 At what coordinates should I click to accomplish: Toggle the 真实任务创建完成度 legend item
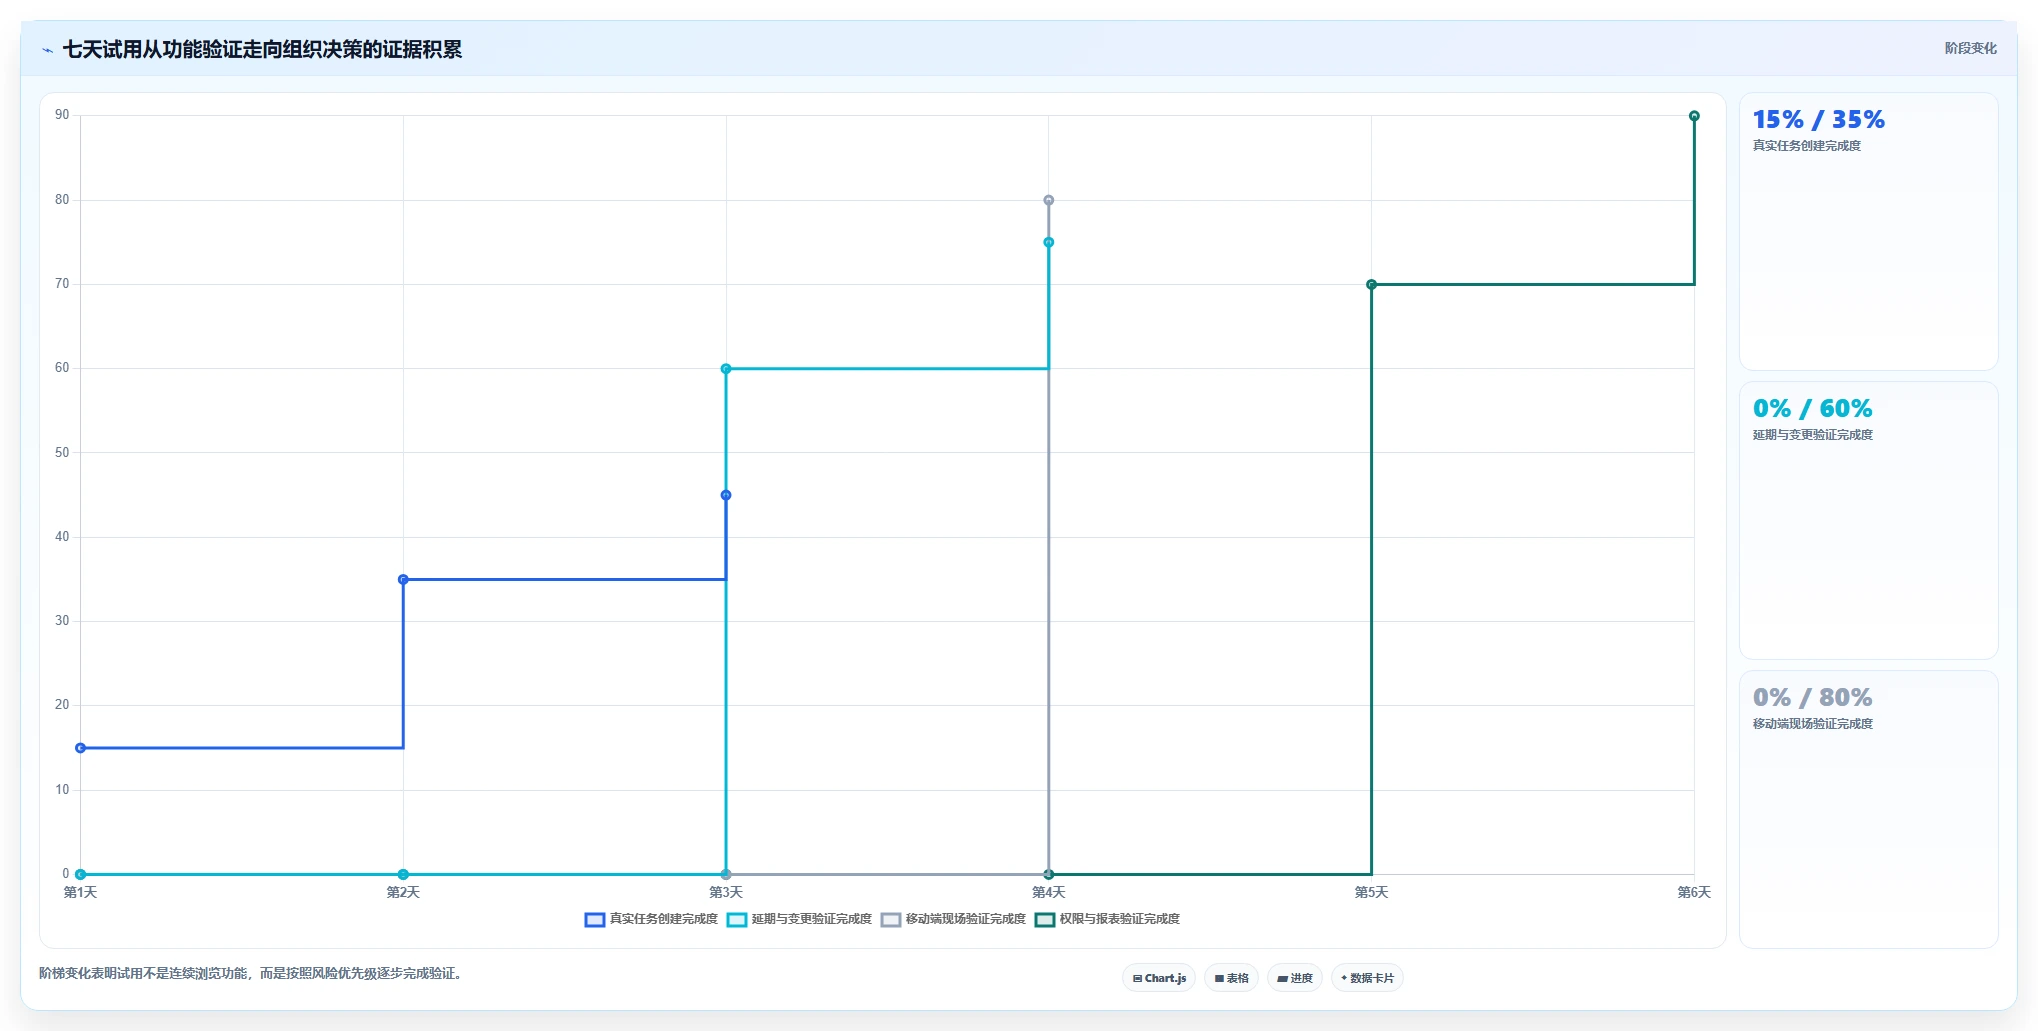[x=651, y=919]
